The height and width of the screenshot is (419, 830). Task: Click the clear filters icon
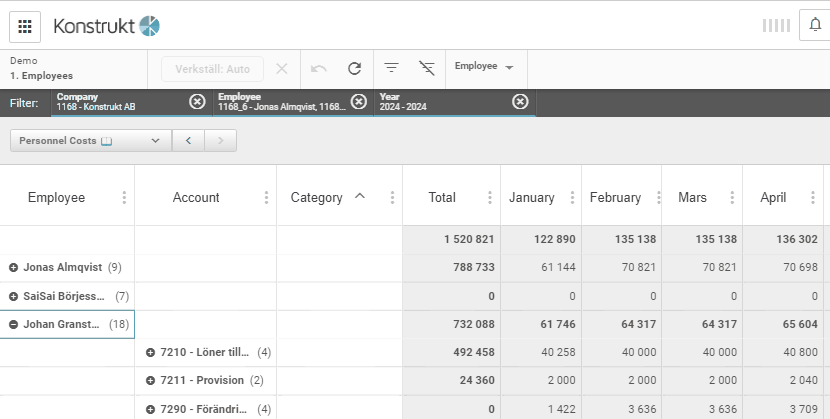click(427, 69)
